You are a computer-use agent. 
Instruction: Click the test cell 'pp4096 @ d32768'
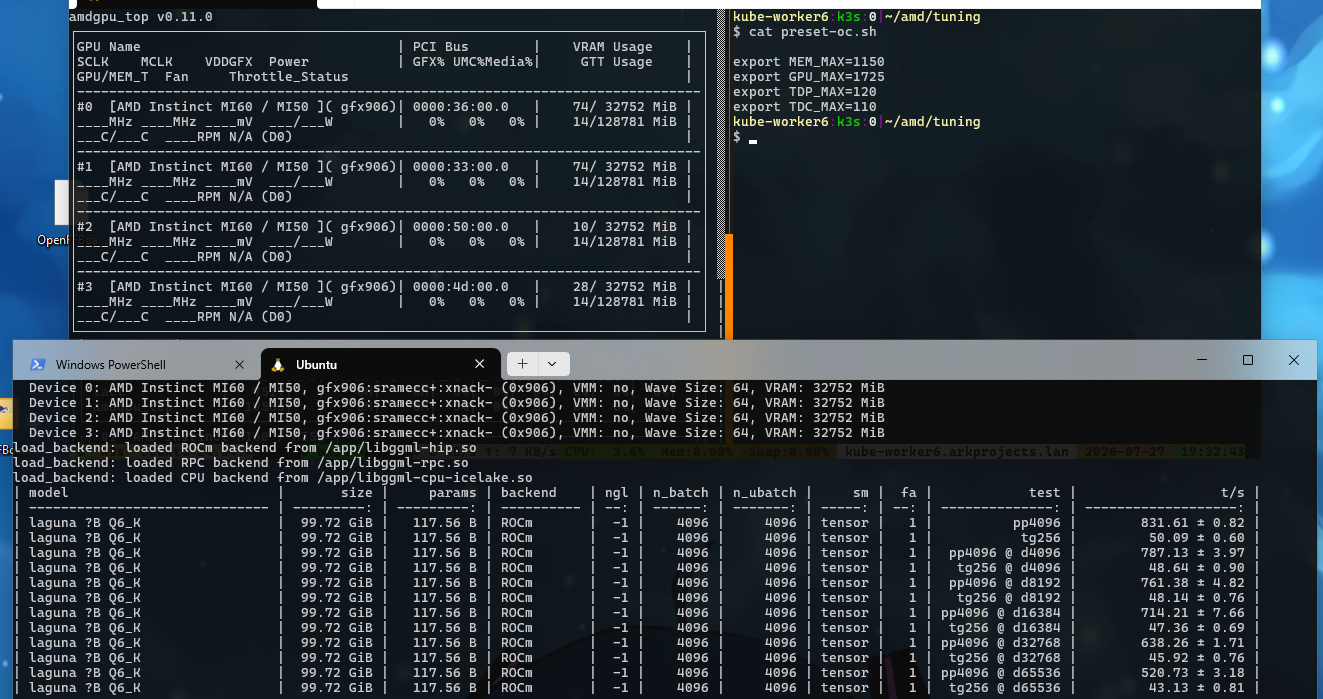tap(1001, 643)
